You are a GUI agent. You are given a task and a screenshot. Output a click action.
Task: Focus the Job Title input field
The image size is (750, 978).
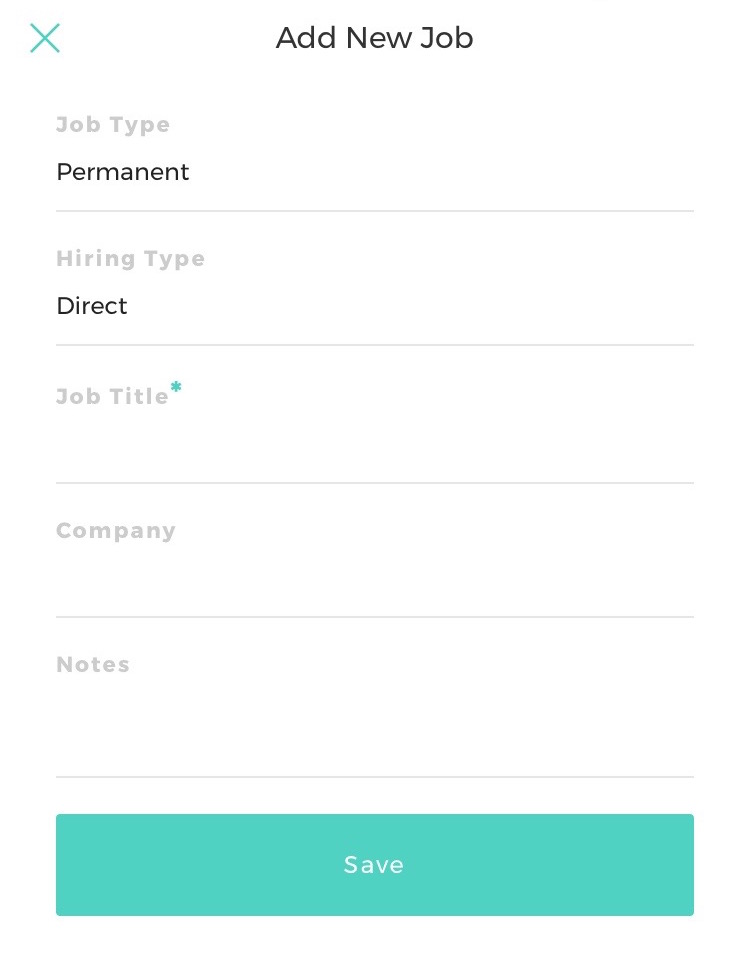[x=374, y=446]
